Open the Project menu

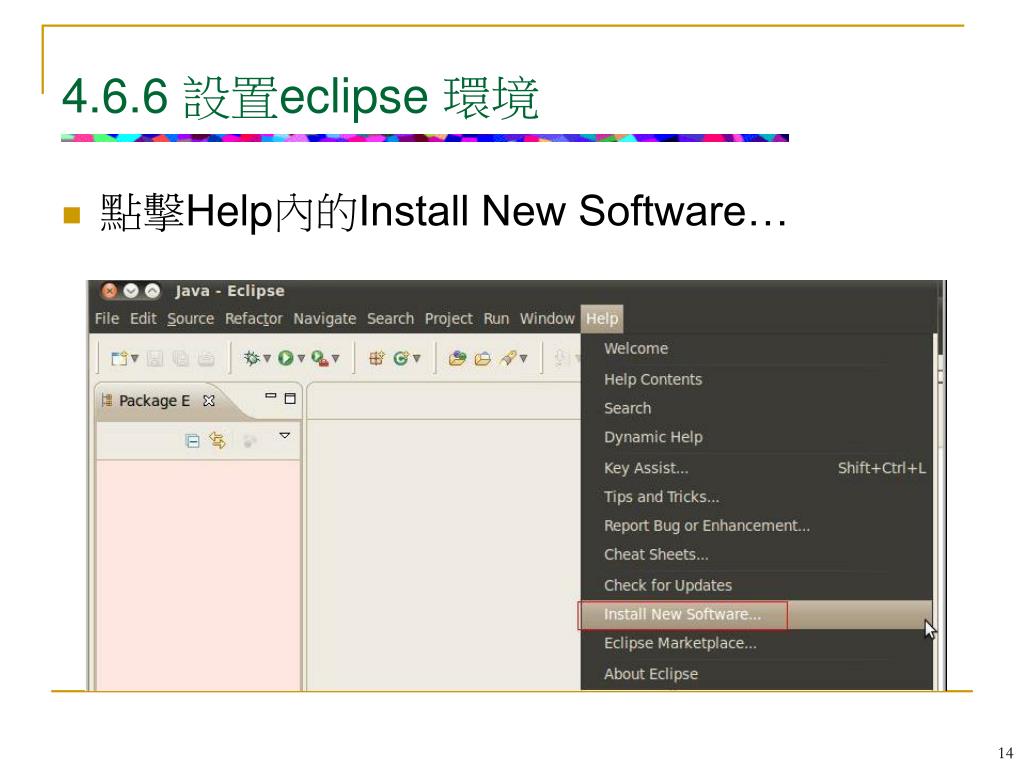449,318
